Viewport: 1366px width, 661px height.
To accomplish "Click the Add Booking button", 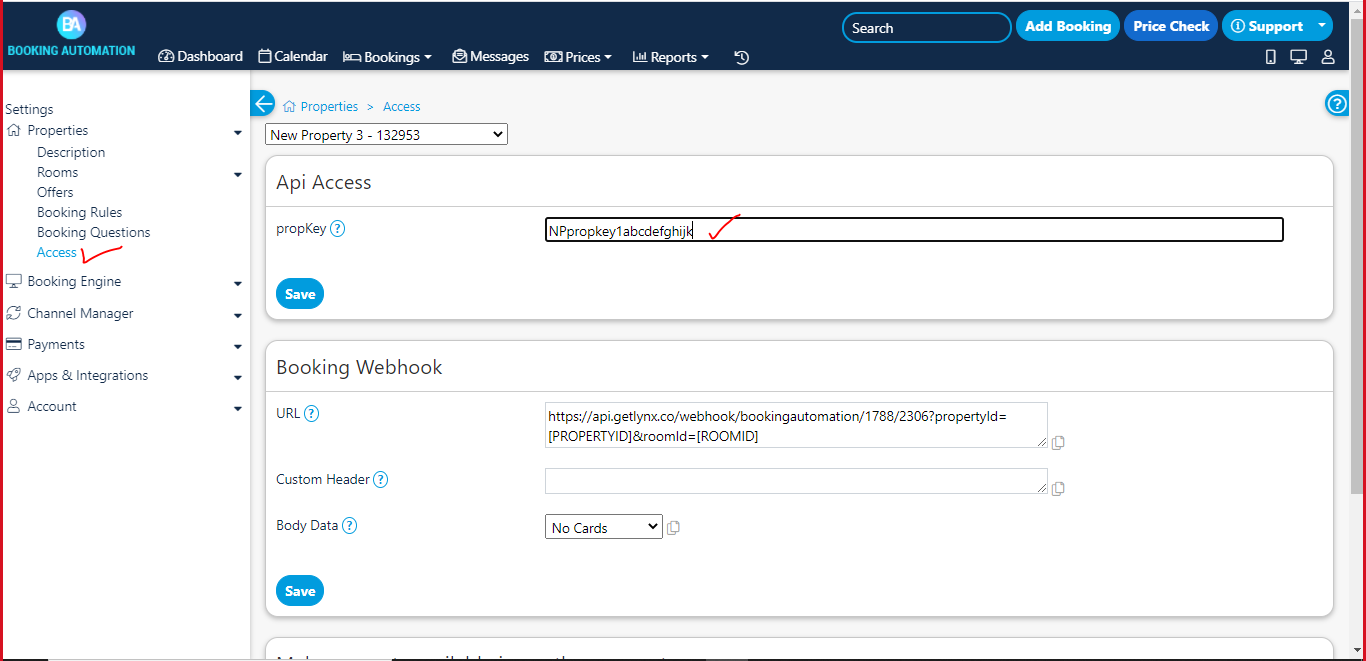I will coord(1068,27).
